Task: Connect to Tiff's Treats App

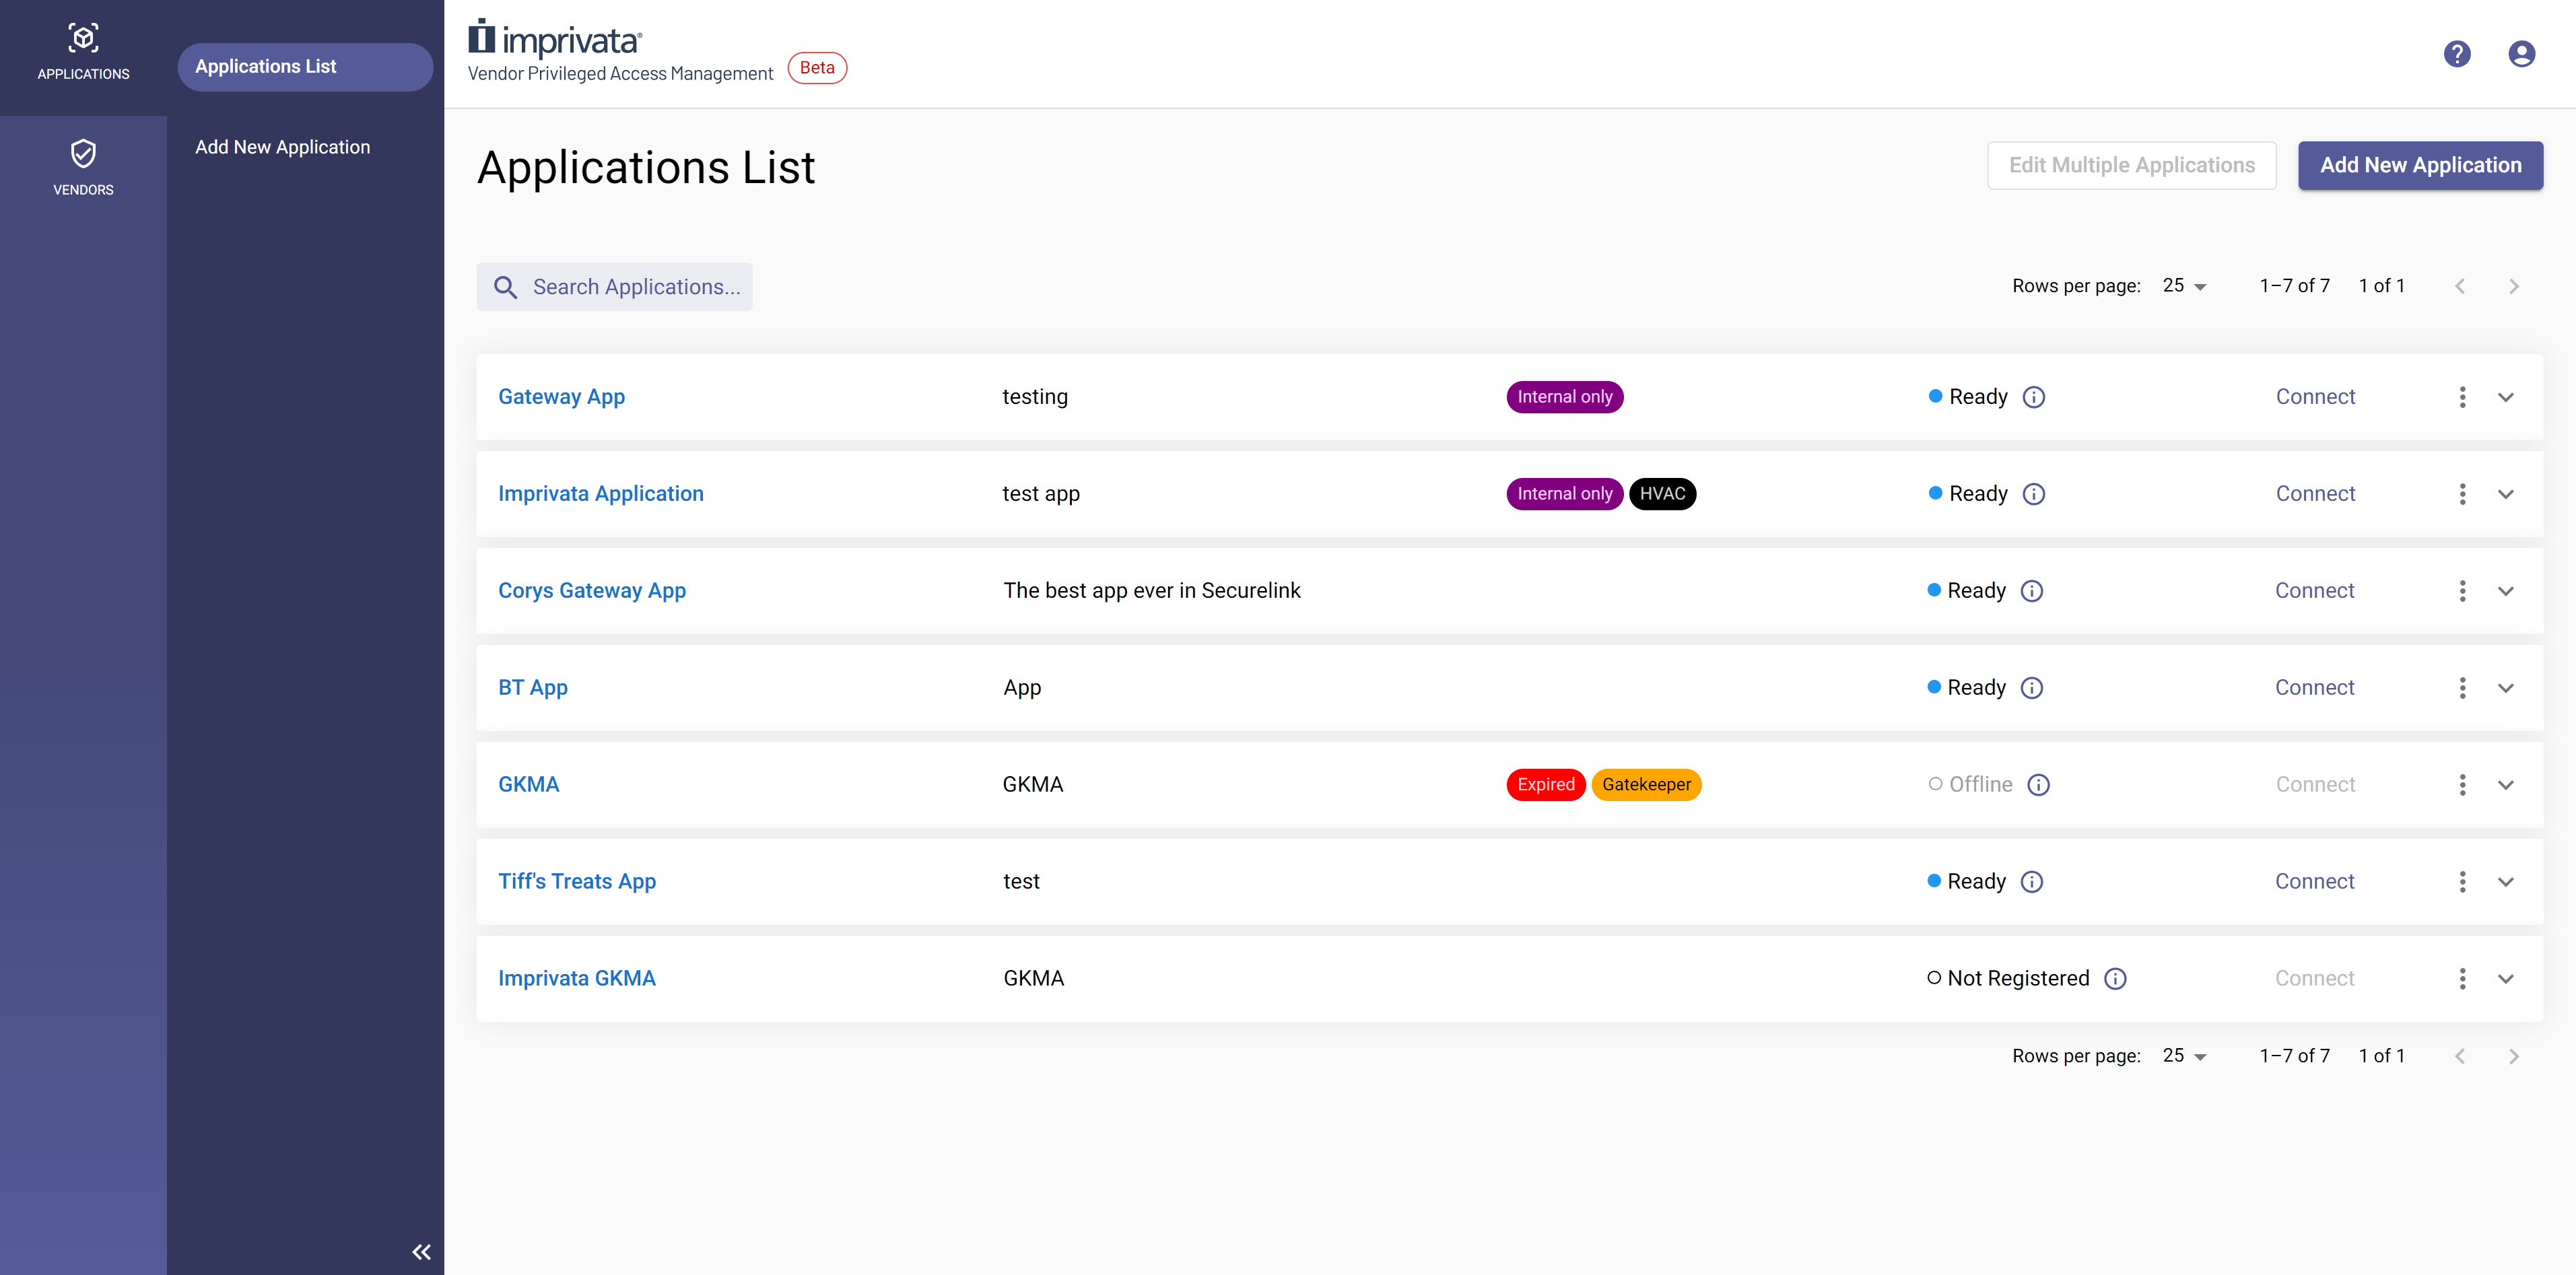Action: point(2315,882)
